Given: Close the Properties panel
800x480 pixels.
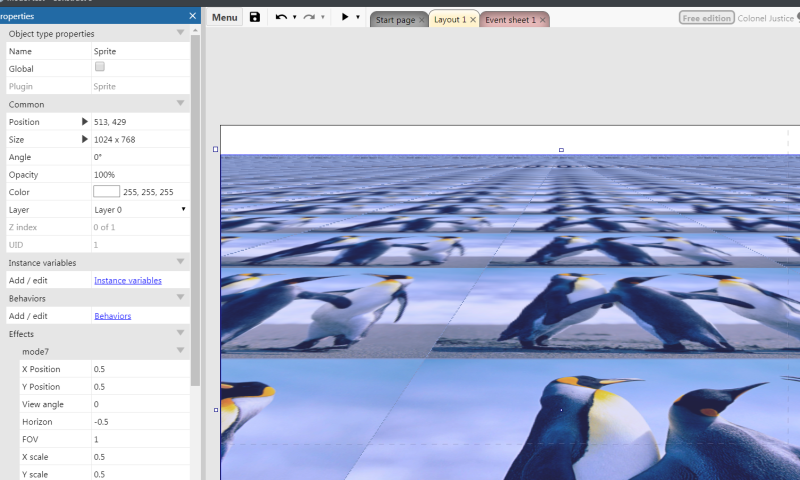Looking at the screenshot, I should (192, 16).
